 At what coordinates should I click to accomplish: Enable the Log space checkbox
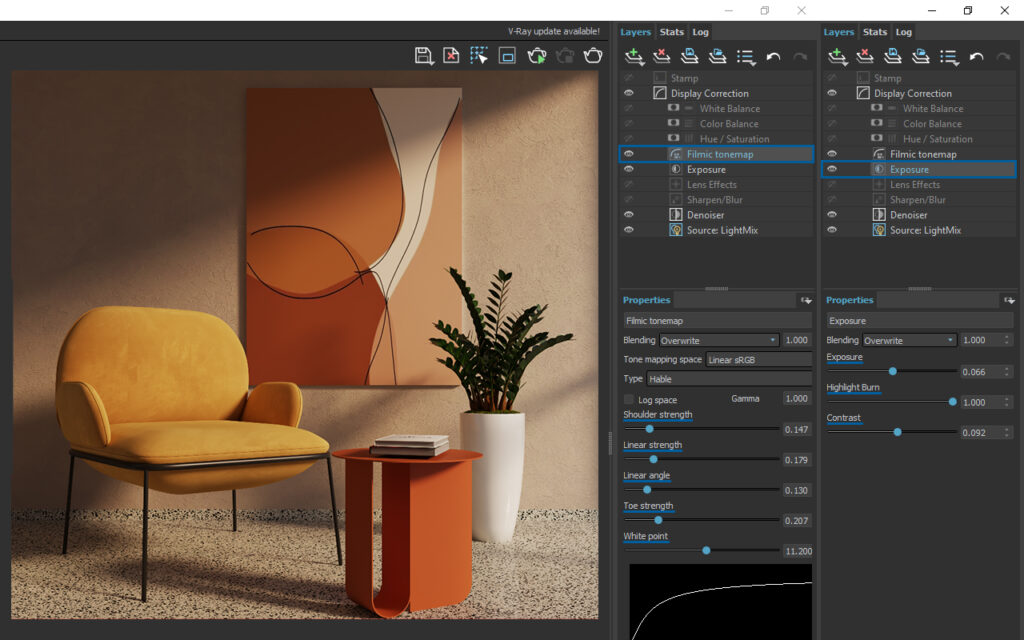pos(628,400)
